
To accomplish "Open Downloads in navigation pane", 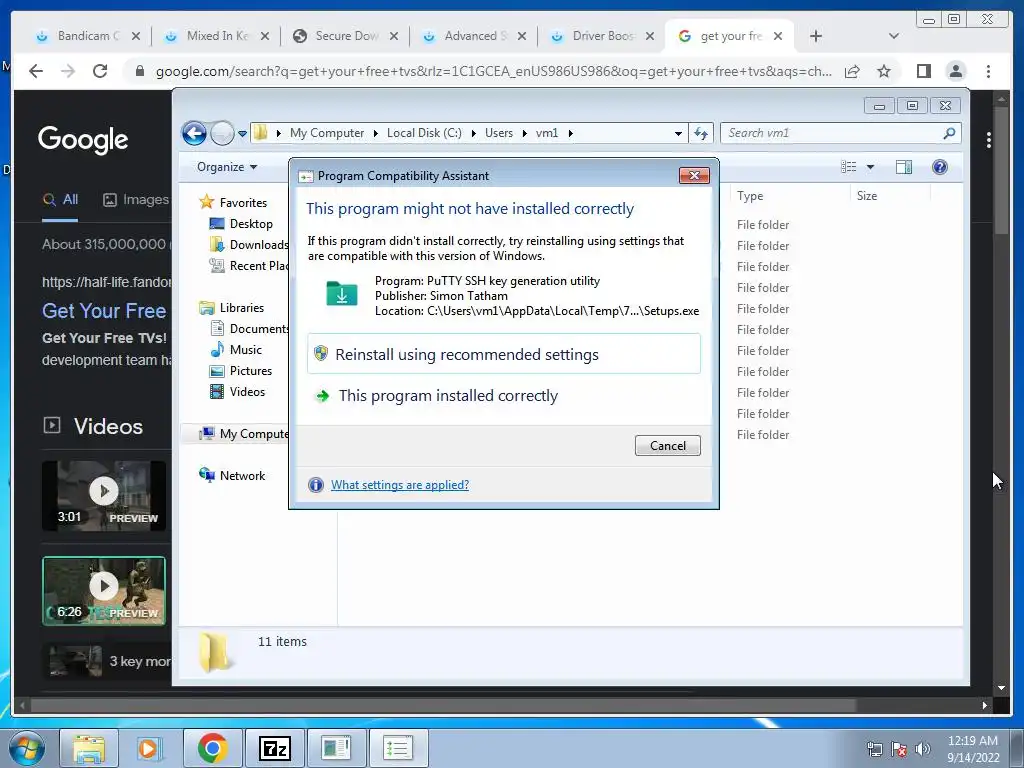I will (x=249, y=244).
